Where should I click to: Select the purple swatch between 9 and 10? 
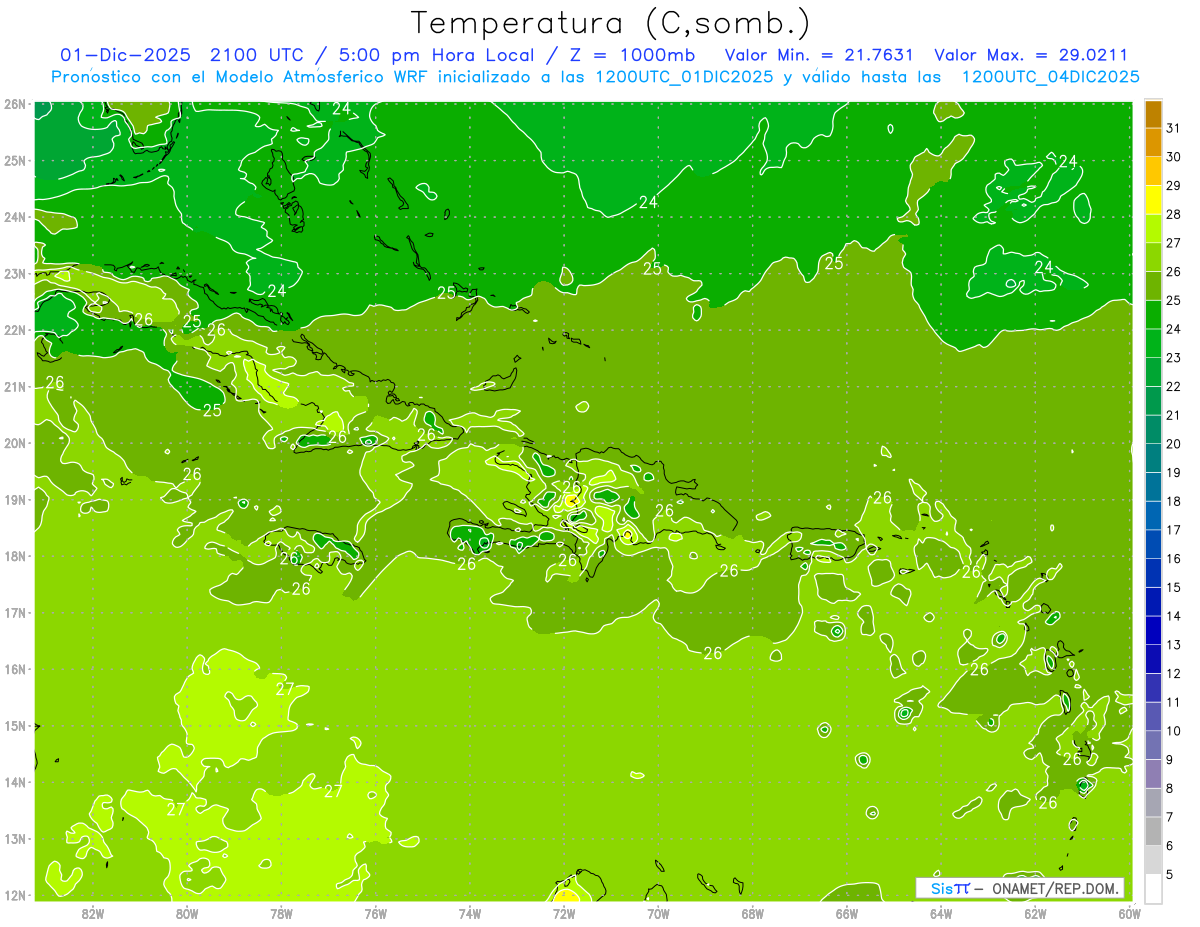pos(1153,746)
